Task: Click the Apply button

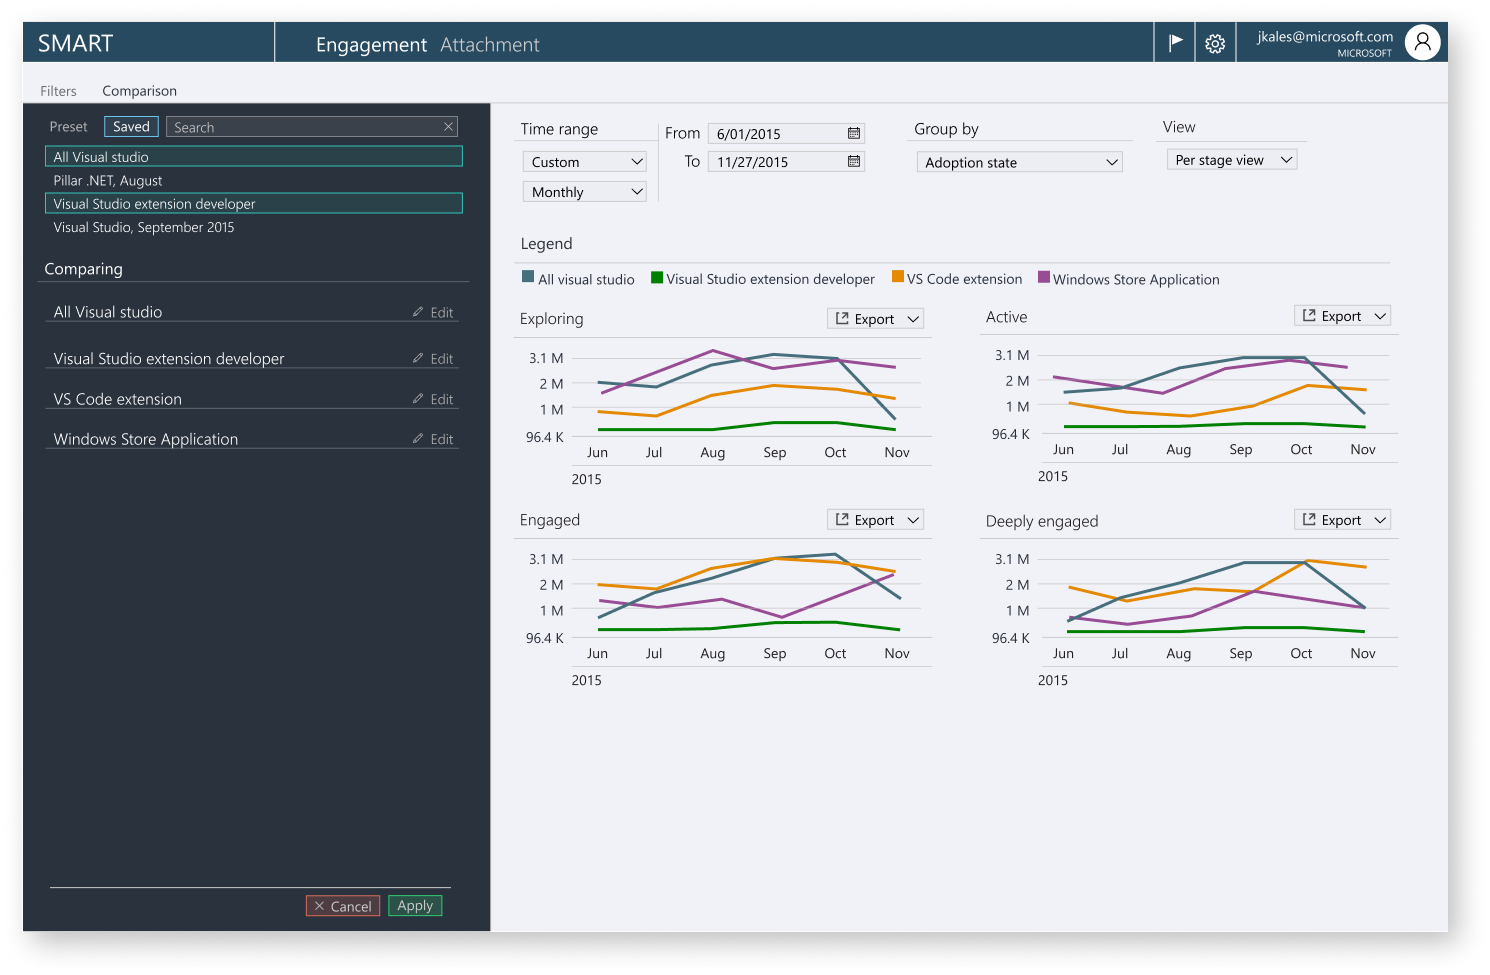Action: pyautogui.click(x=415, y=905)
